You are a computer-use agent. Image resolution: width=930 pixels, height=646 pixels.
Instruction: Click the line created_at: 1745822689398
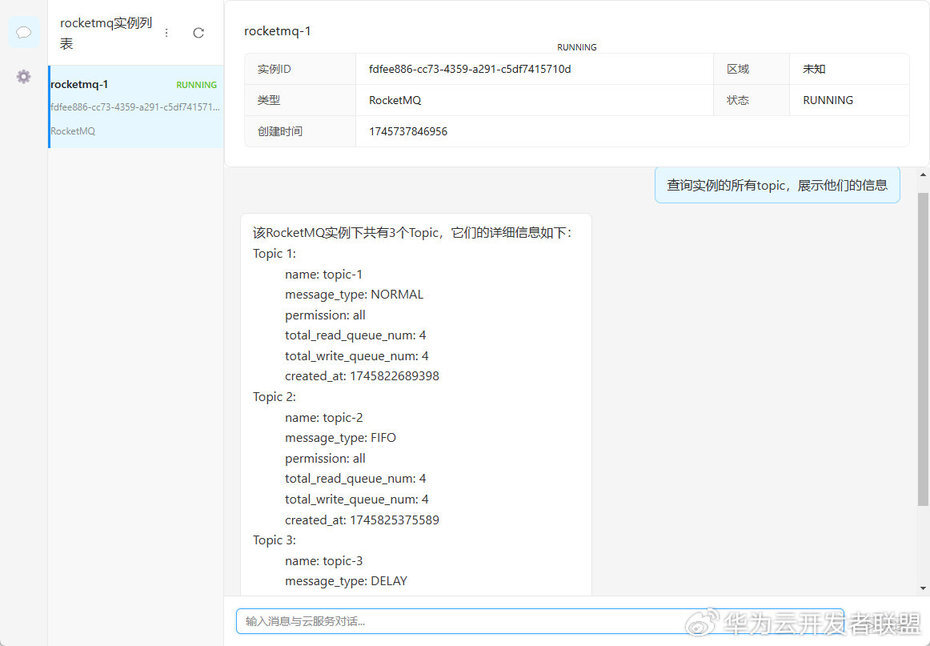click(362, 376)
